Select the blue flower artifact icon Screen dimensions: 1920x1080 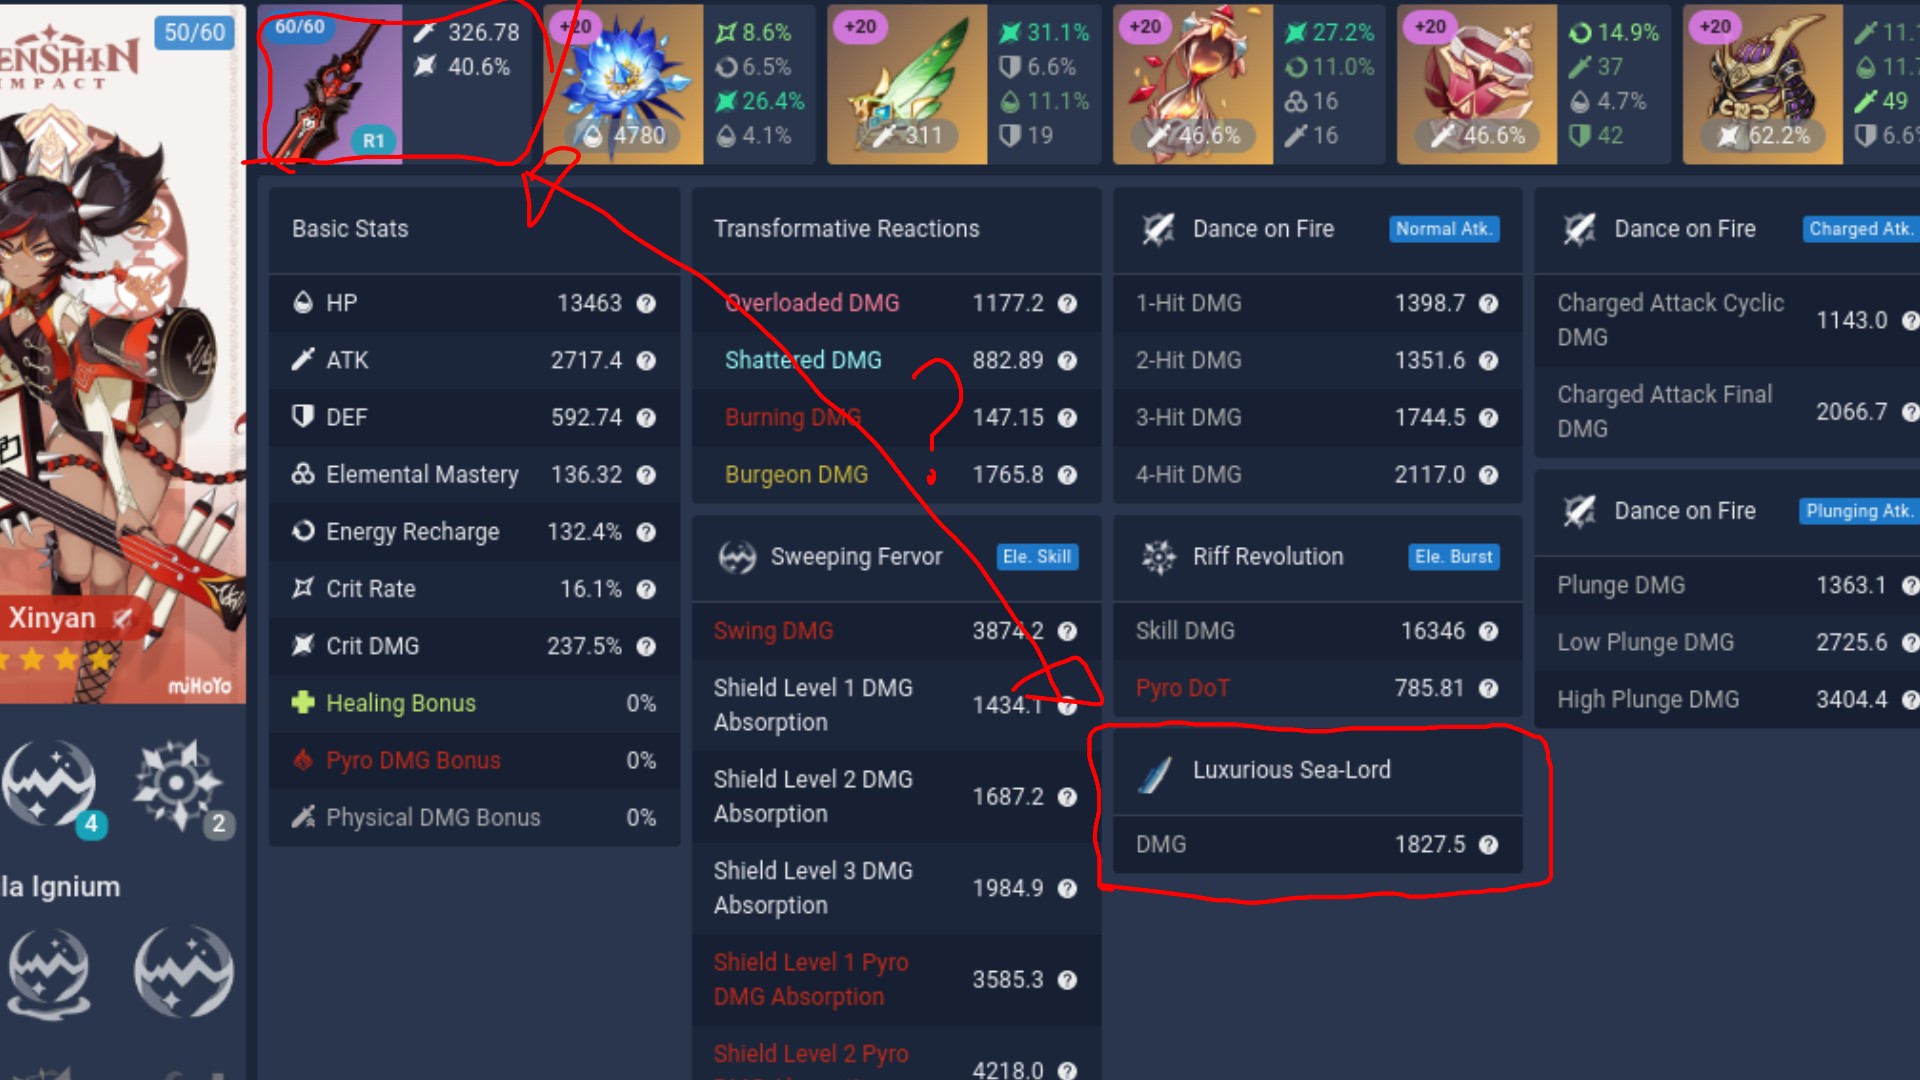tap(623, 84)
